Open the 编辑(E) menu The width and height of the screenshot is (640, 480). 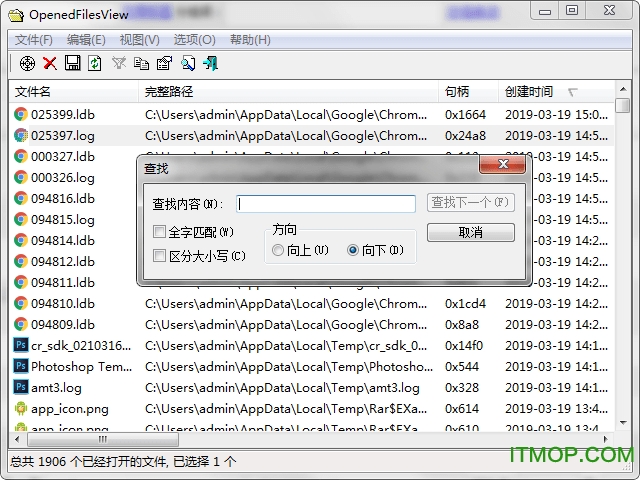[x=86, y=40]
